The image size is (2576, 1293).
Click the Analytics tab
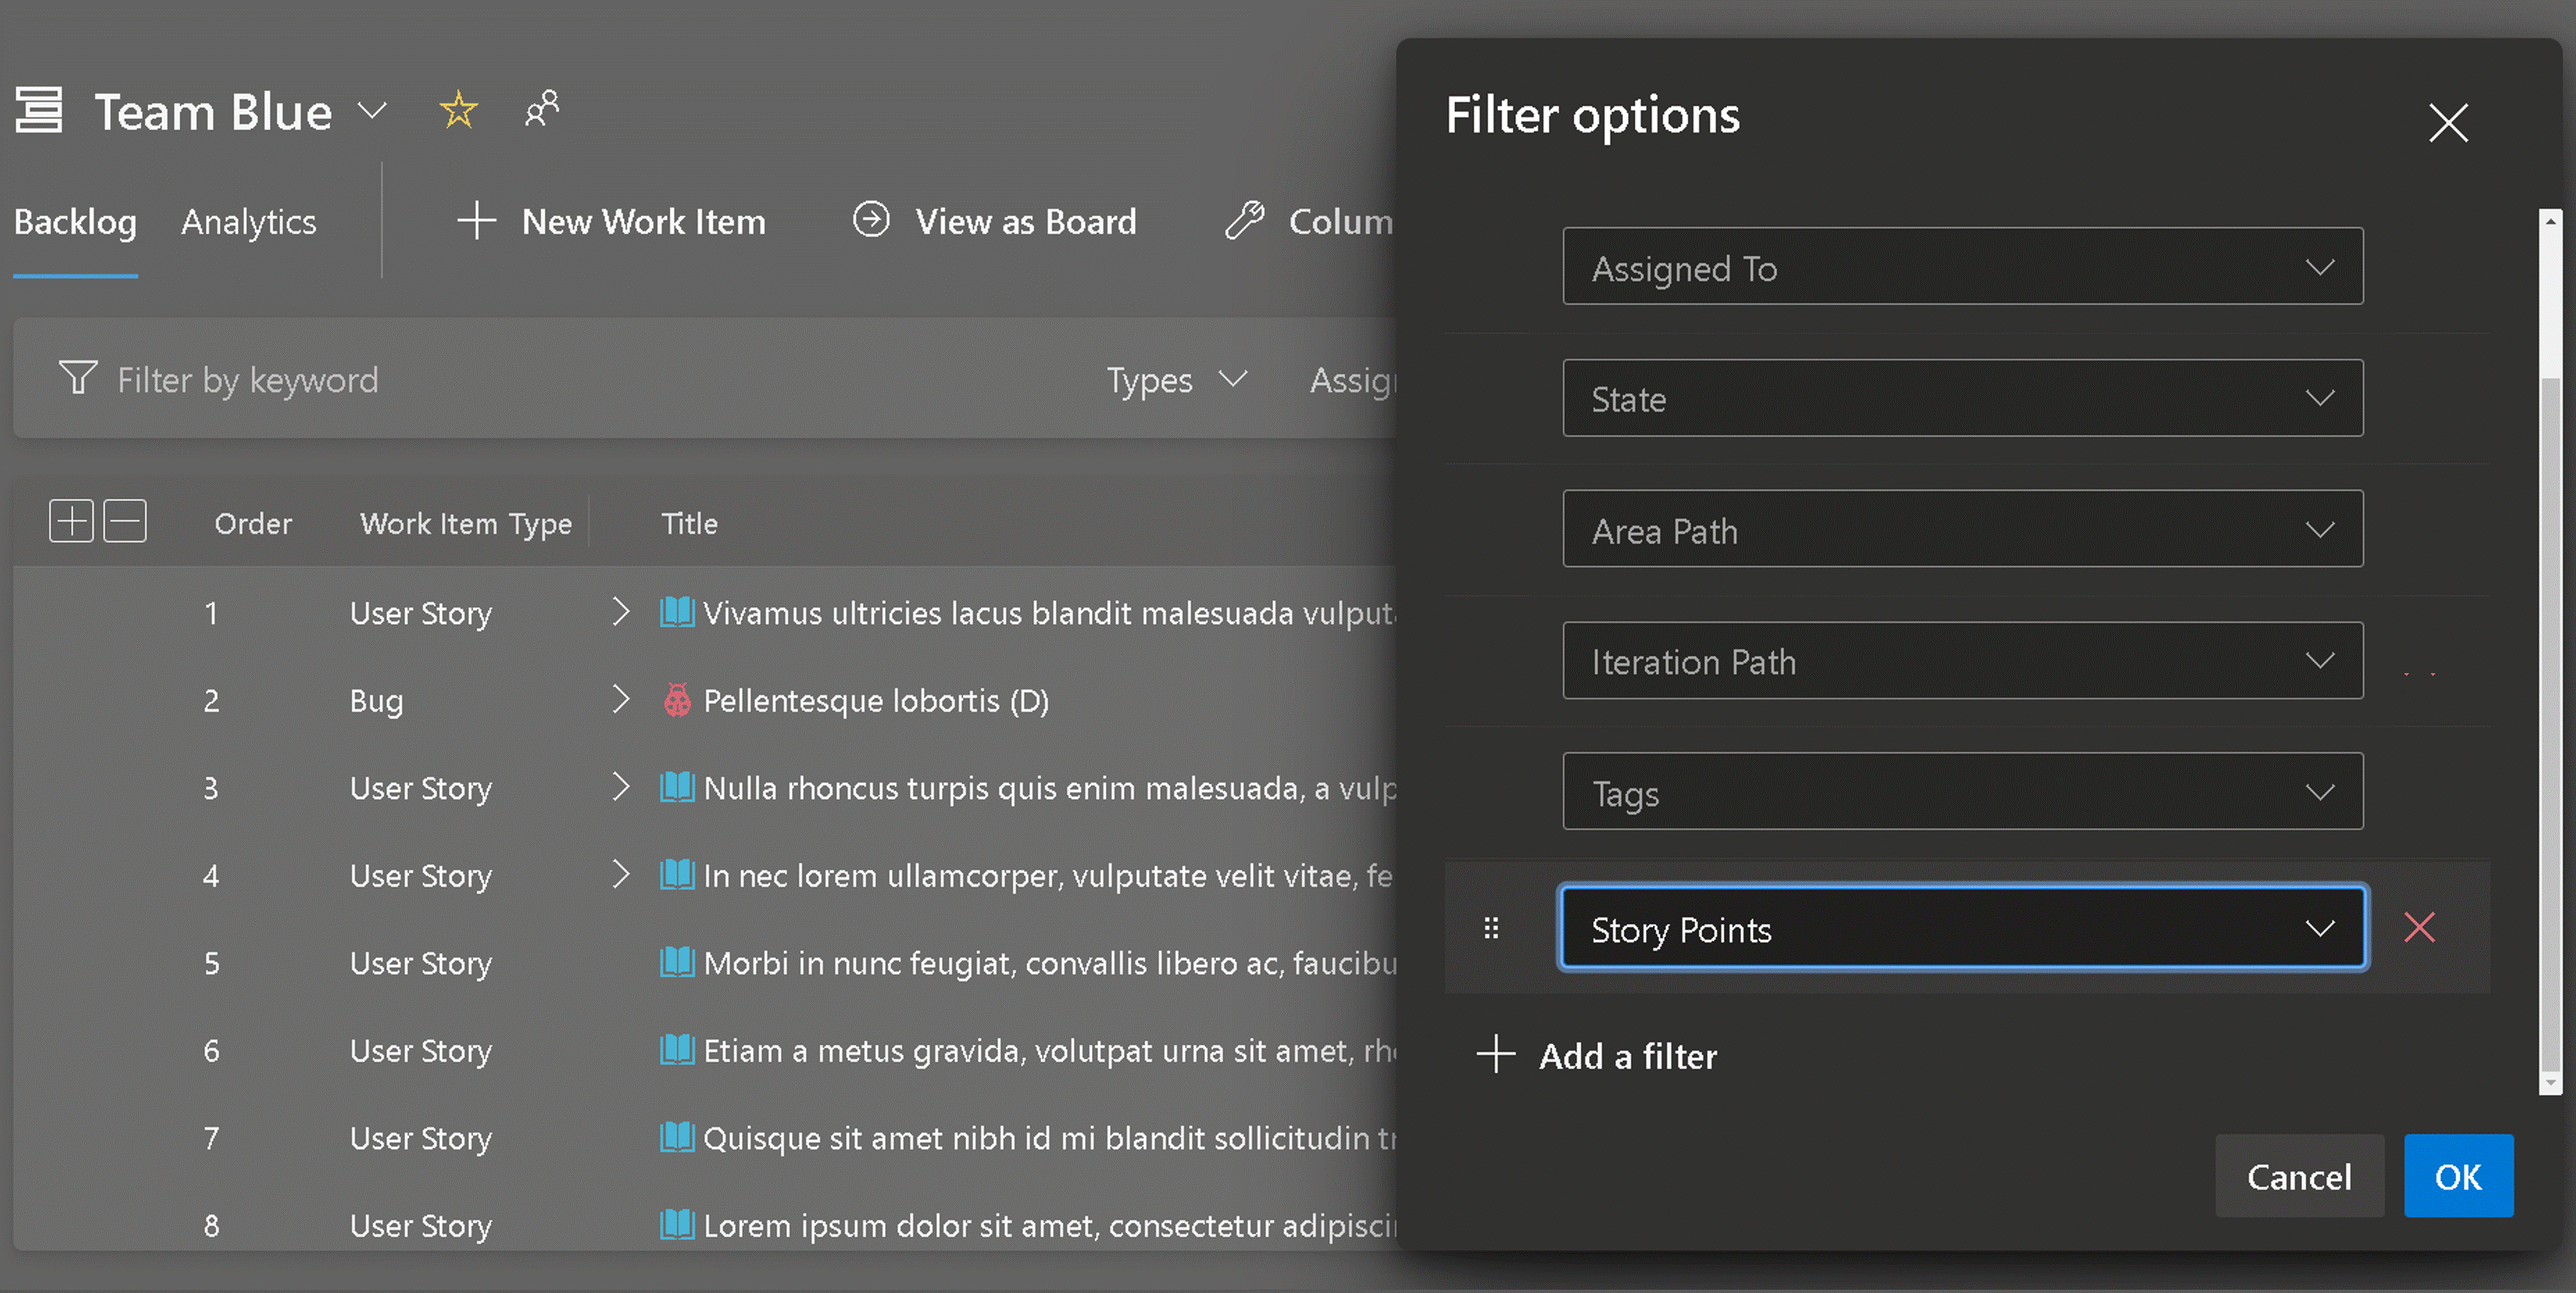pos(249,219)
